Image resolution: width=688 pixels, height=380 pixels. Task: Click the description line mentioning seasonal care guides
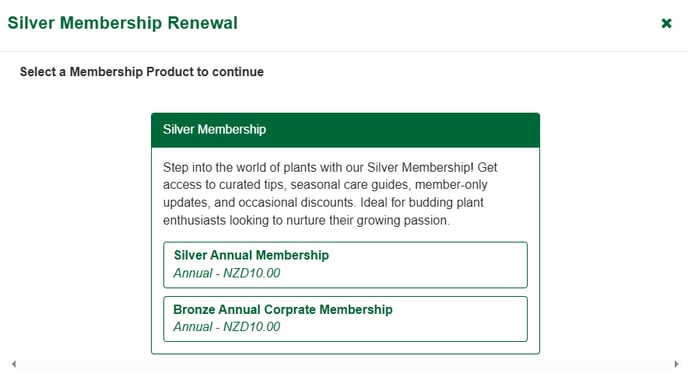pos(325,185)
